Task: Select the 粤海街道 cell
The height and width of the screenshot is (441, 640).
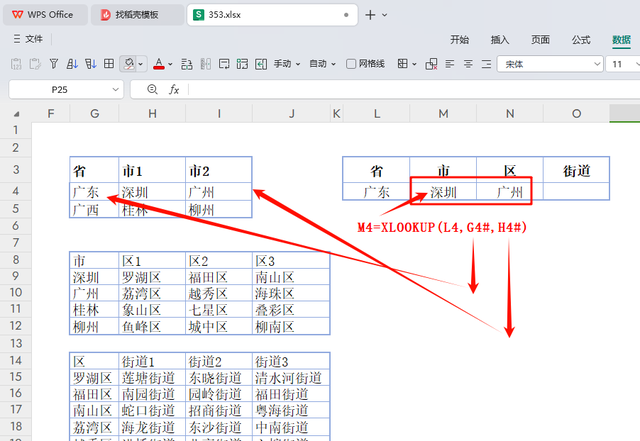Action: (x=291, y=410)
